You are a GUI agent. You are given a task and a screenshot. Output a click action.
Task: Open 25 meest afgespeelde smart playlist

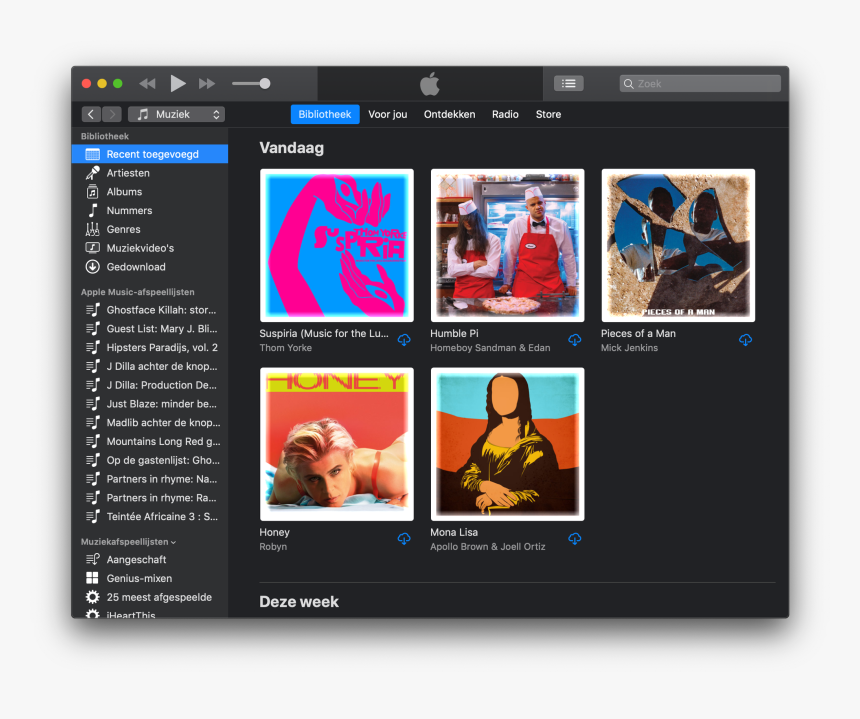(150, 597)
